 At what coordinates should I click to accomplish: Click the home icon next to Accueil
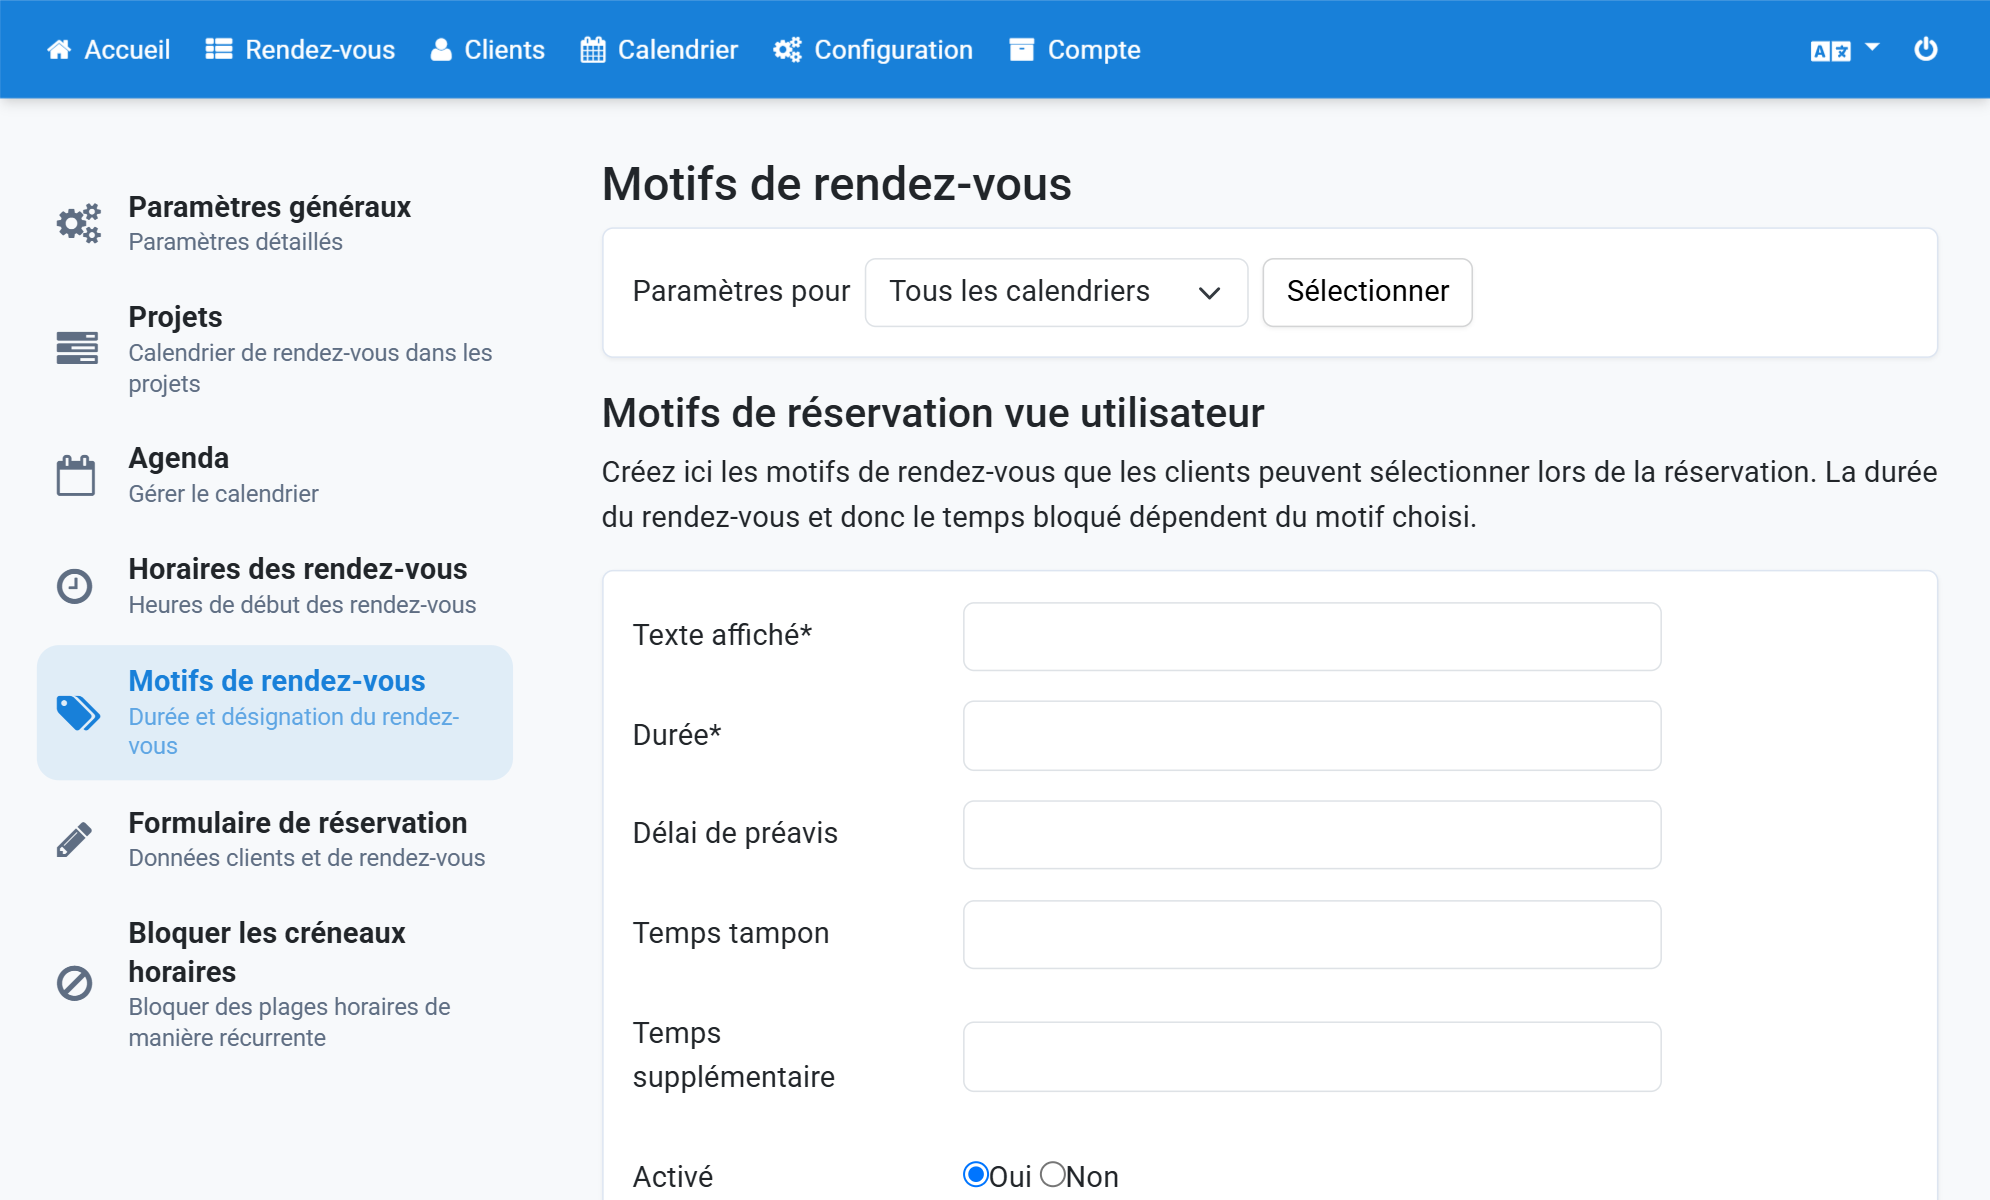[59, 50]
